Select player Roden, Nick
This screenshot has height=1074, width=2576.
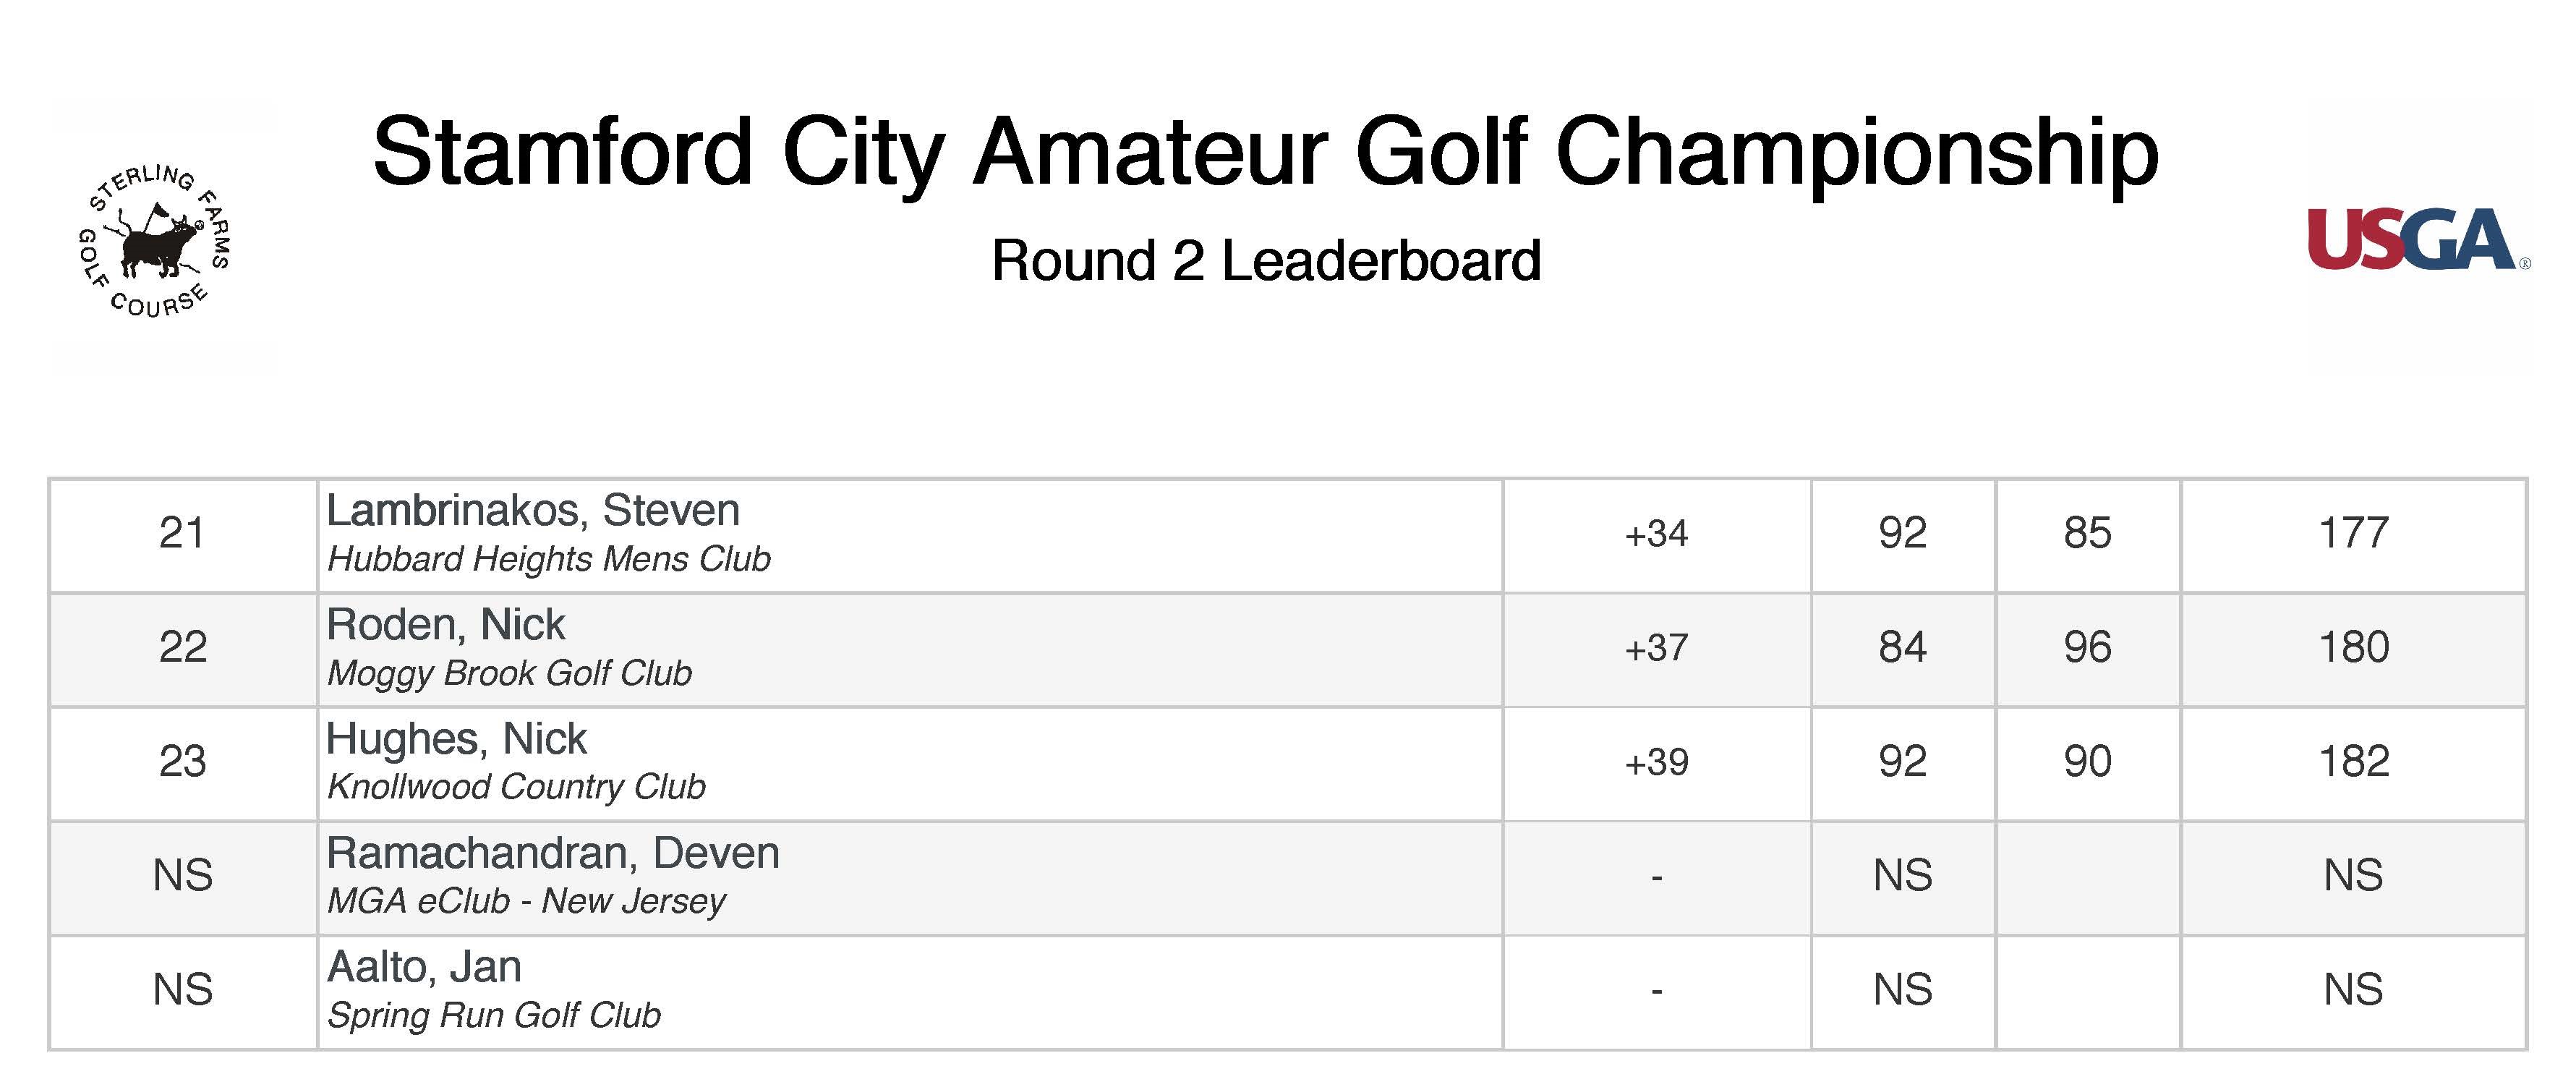point(446,625)
